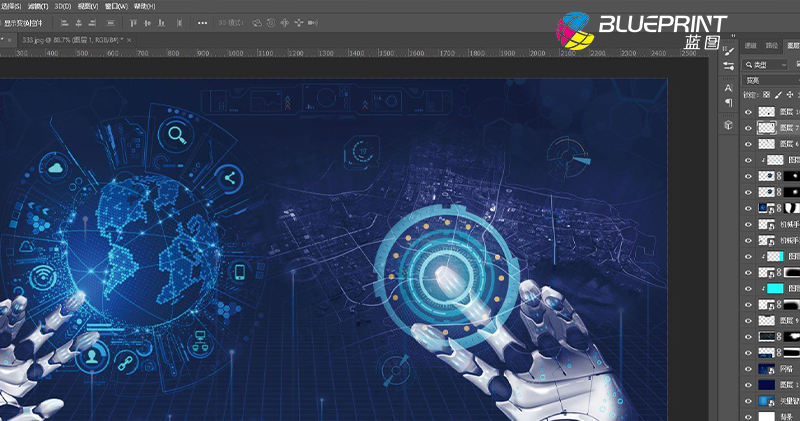Viewport: 800px width, 421px height.
Task: Open the Paragraph panel icon
Action: (x=729, y=103)
